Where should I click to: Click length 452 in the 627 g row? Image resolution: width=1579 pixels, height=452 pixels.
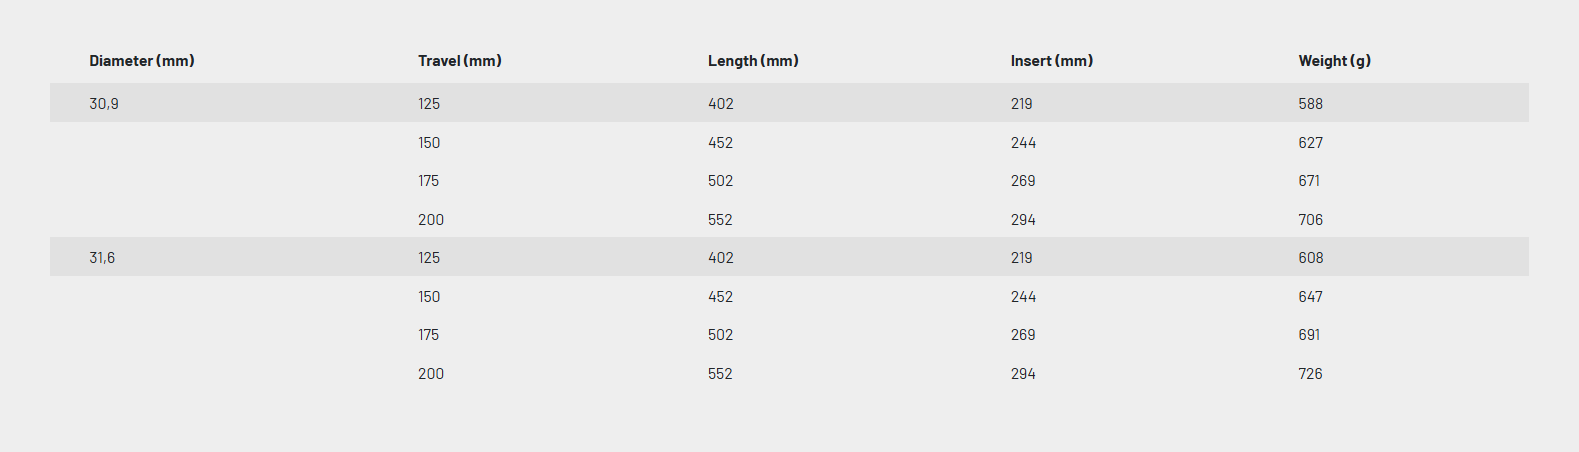coord(721,143)
